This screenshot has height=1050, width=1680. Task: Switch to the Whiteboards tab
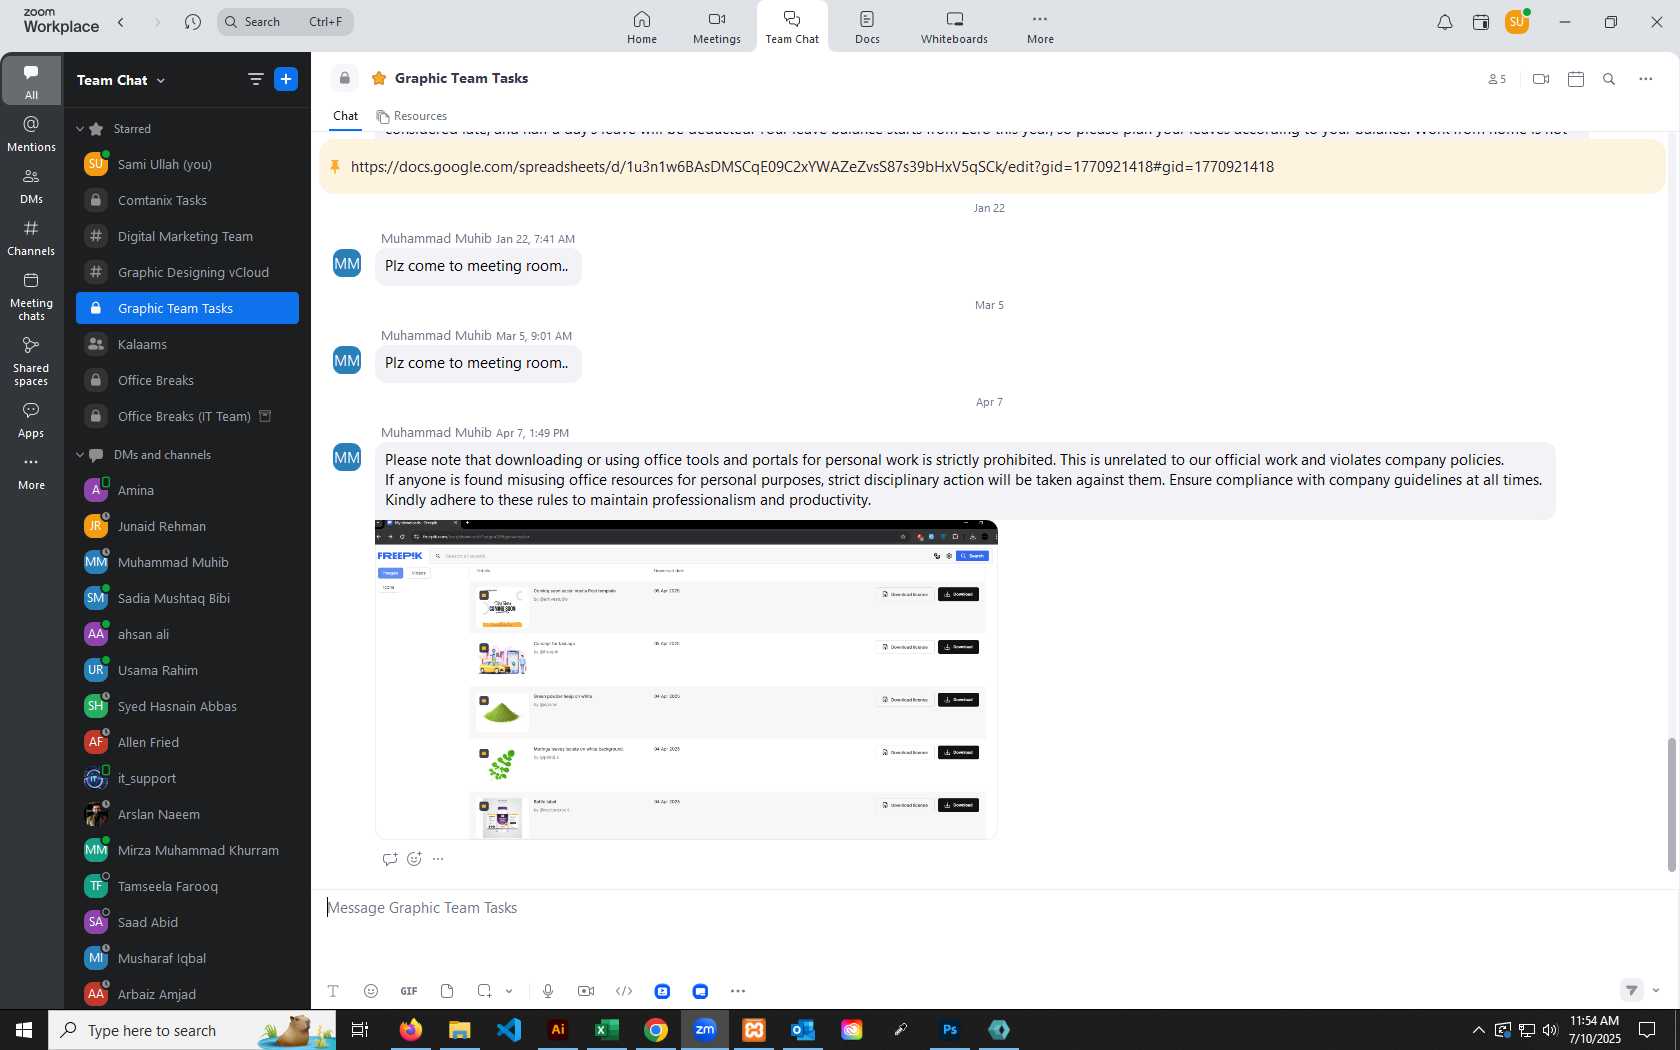coord(954,27)
